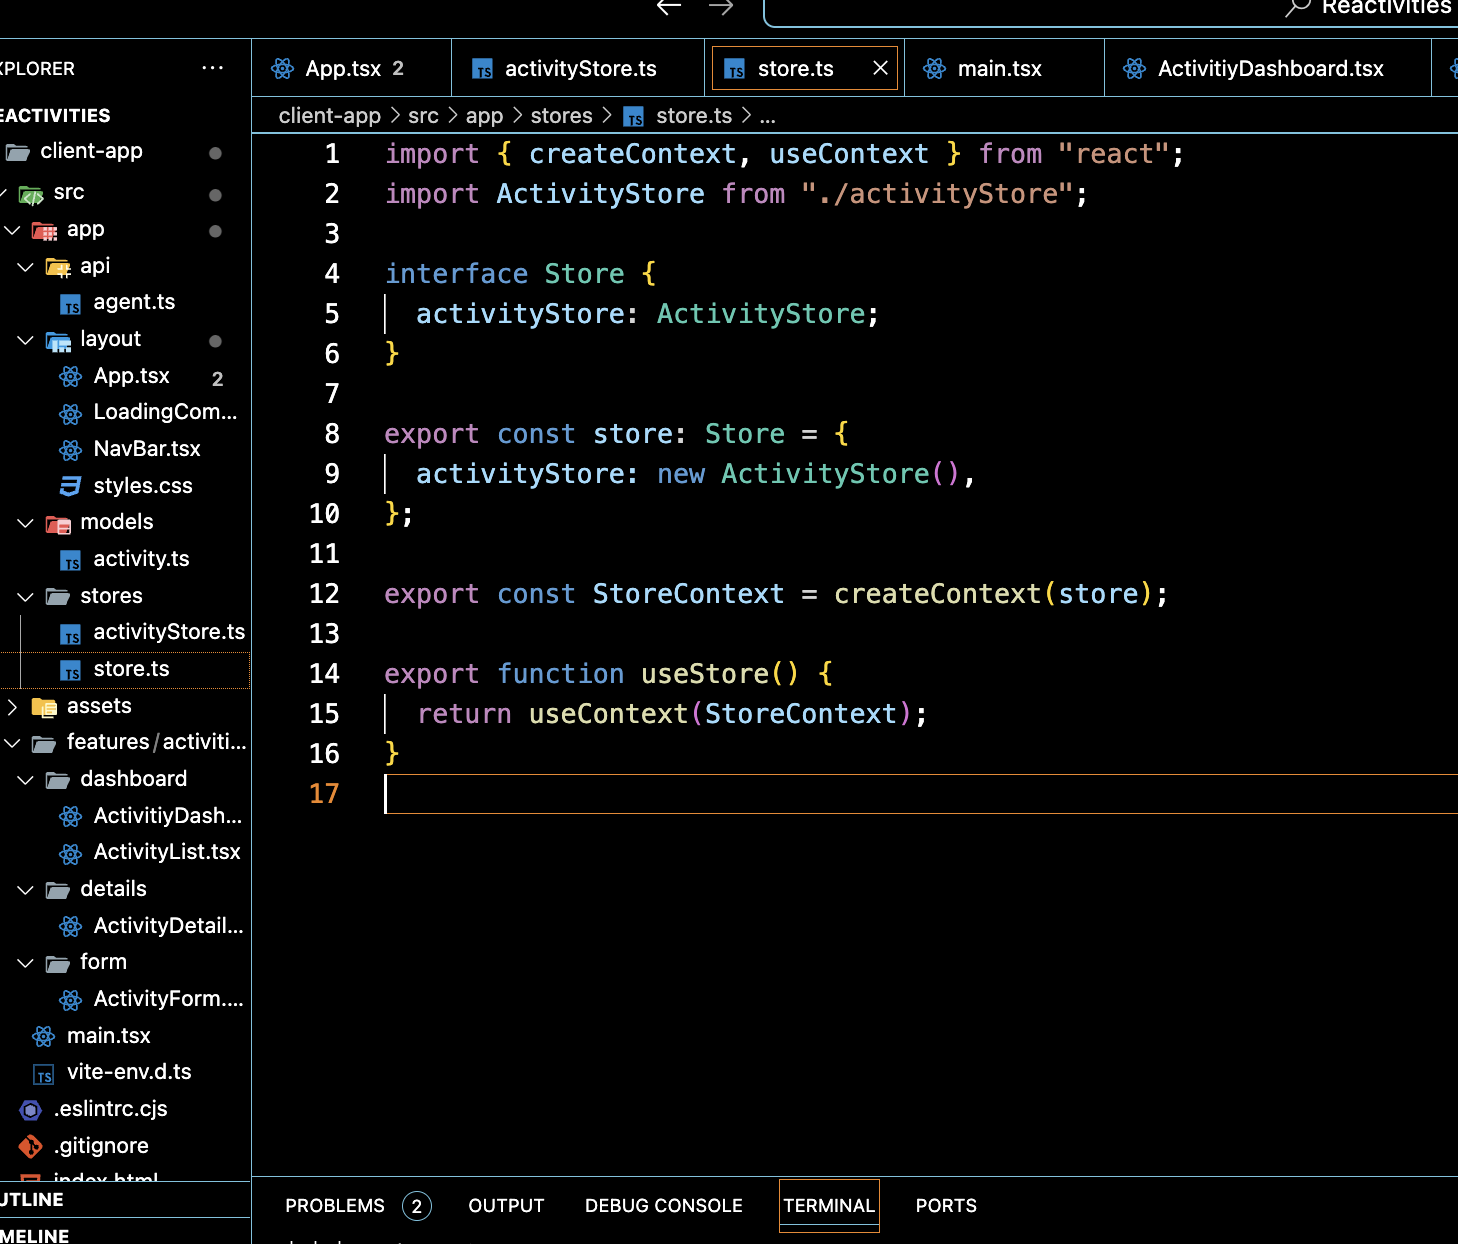Image resolution: width=1458 pixels, height=1244 pixels.
Task: Collapse the api folder
Action: [x=26, y=267]
